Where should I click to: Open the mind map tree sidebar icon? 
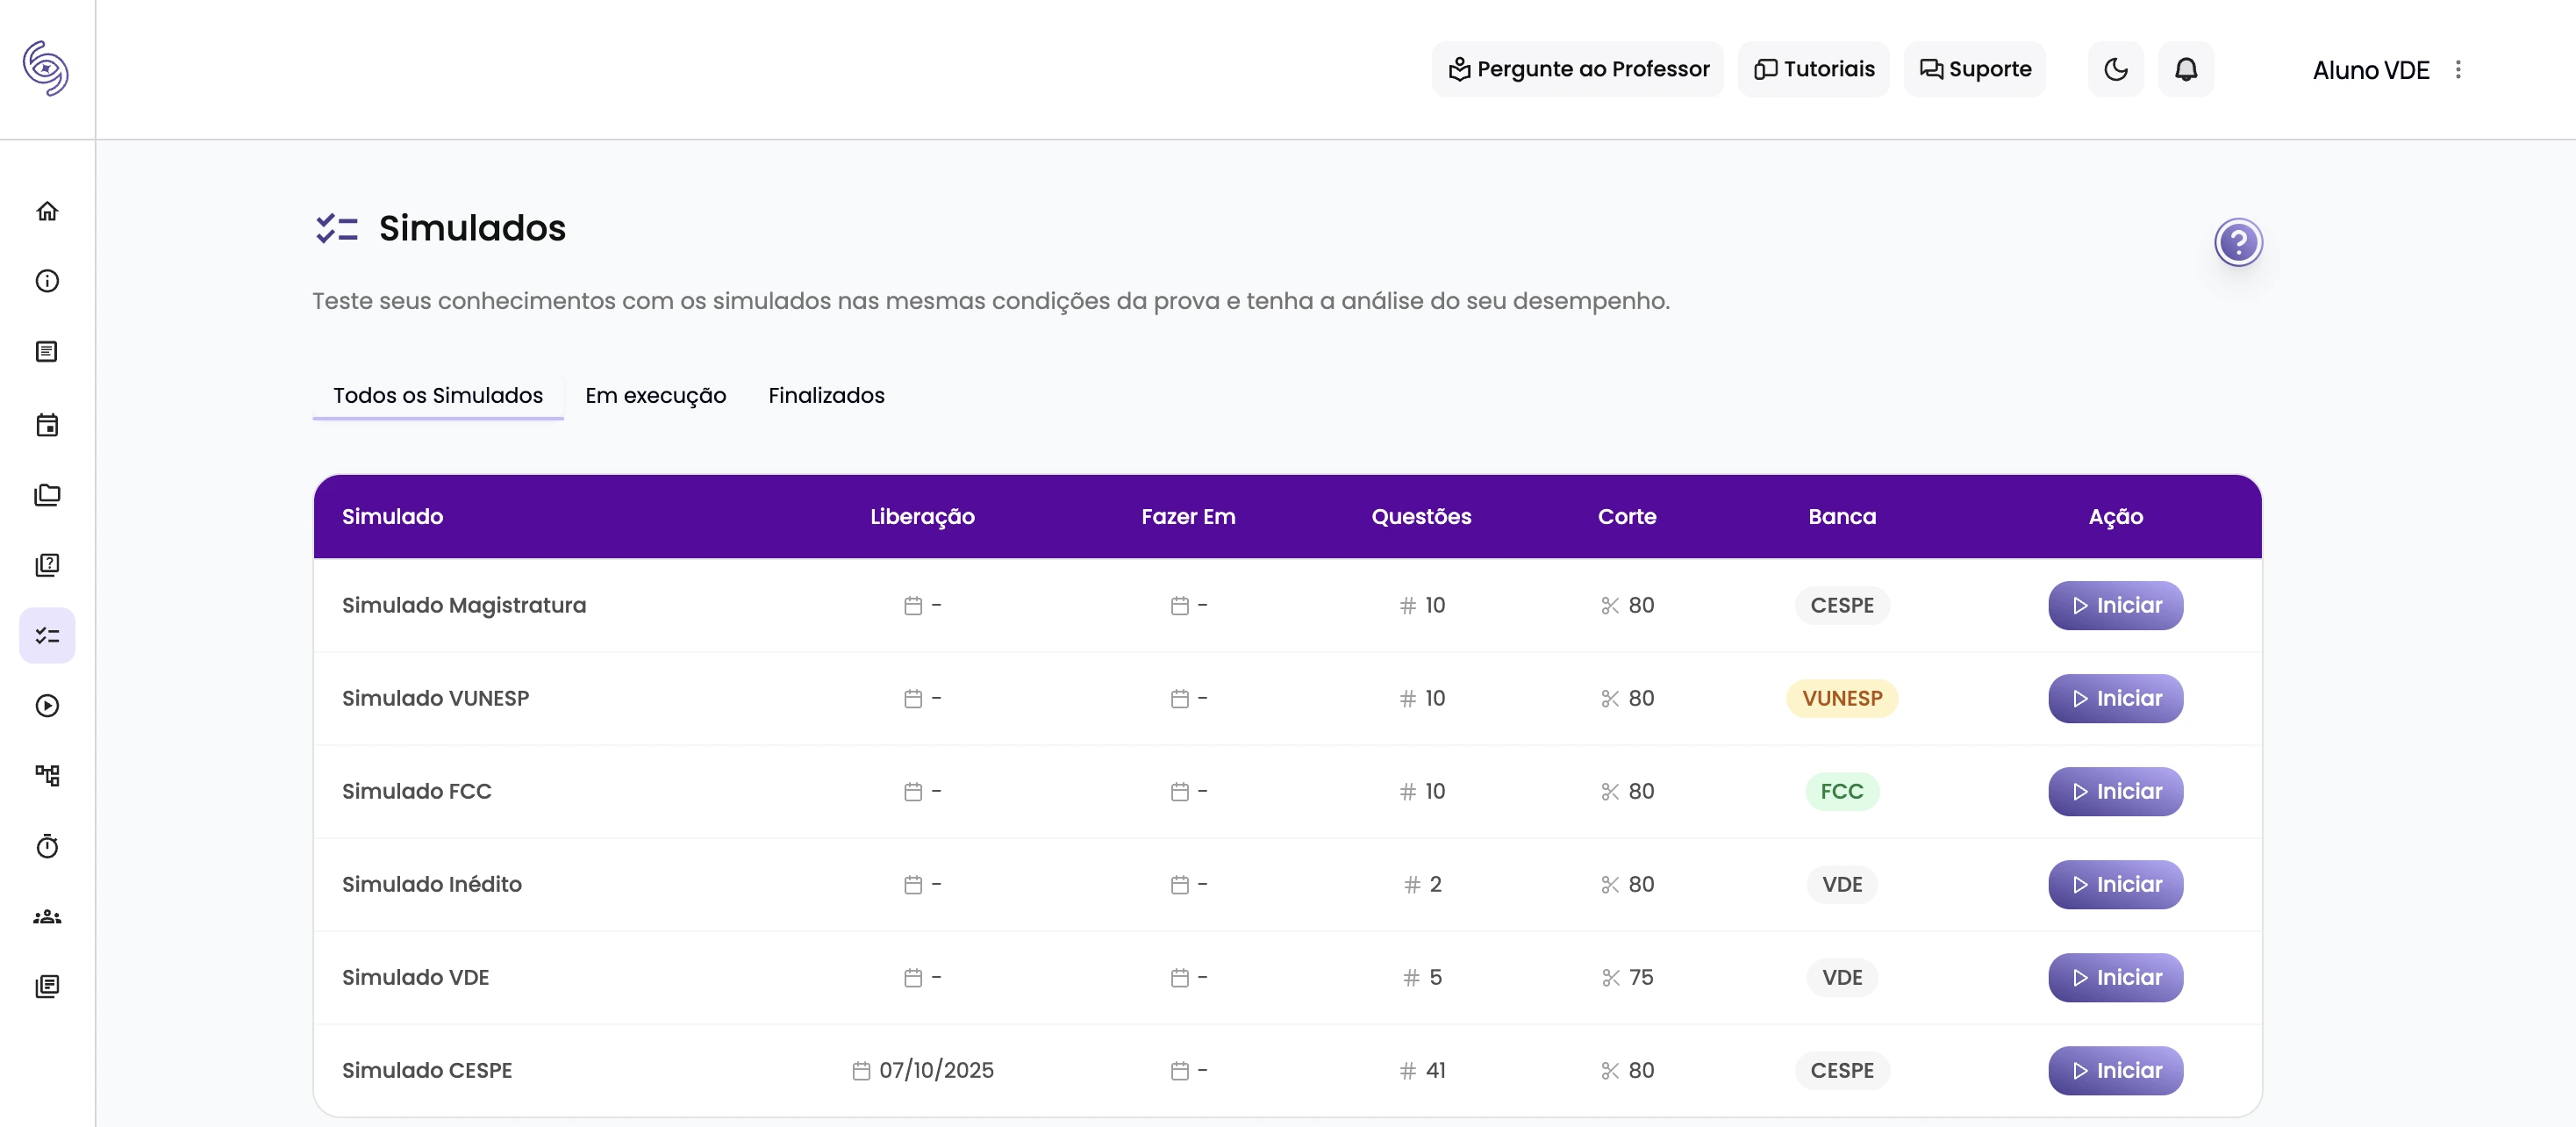point(47,776)
